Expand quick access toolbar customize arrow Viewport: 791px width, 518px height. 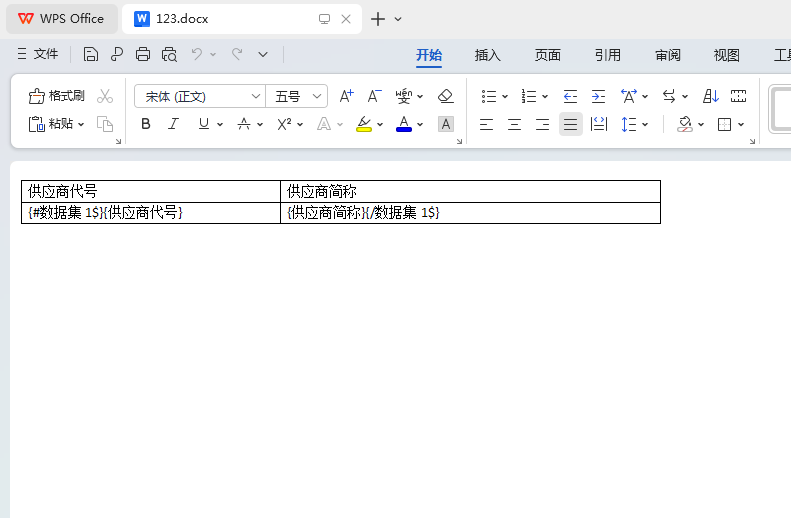pos(263,54)
